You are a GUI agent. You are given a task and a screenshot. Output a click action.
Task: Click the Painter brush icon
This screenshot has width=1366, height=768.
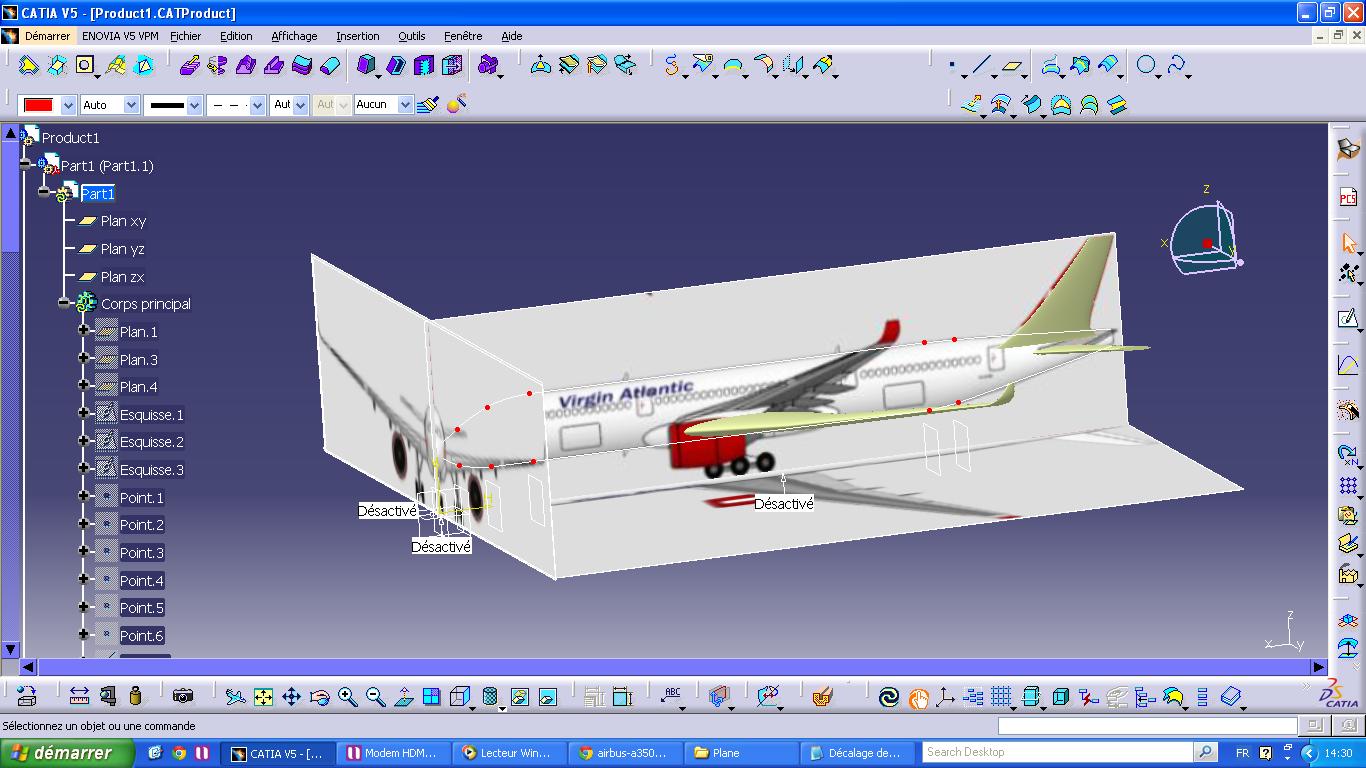coord(428,104)
